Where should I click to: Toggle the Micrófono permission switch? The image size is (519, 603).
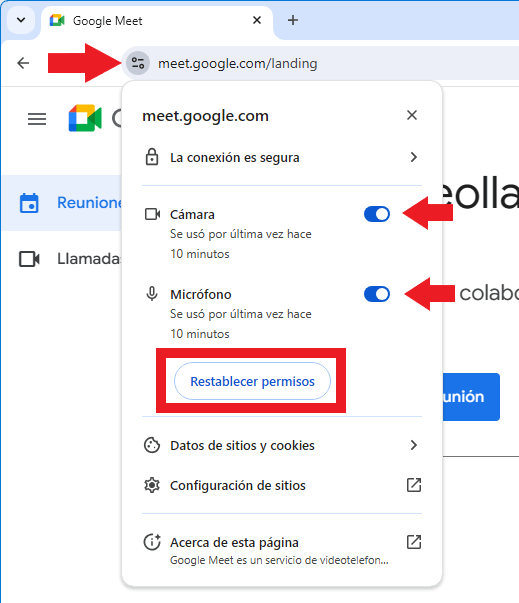[377, 294]
